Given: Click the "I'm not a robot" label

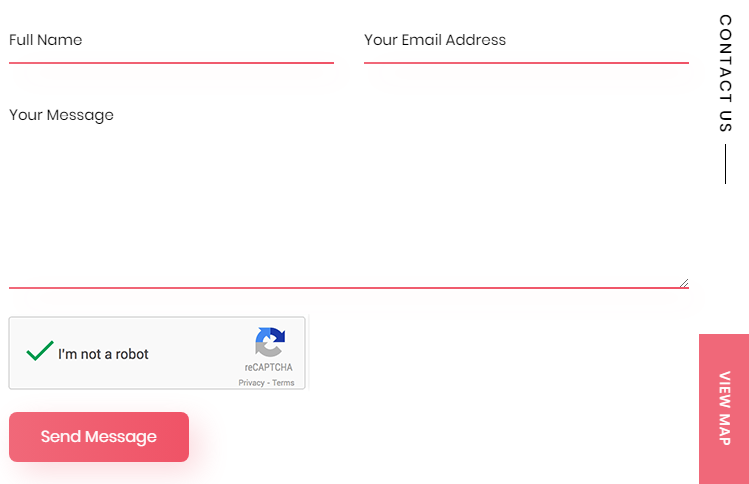Looking at the screenshot, I should click(103, 354).
